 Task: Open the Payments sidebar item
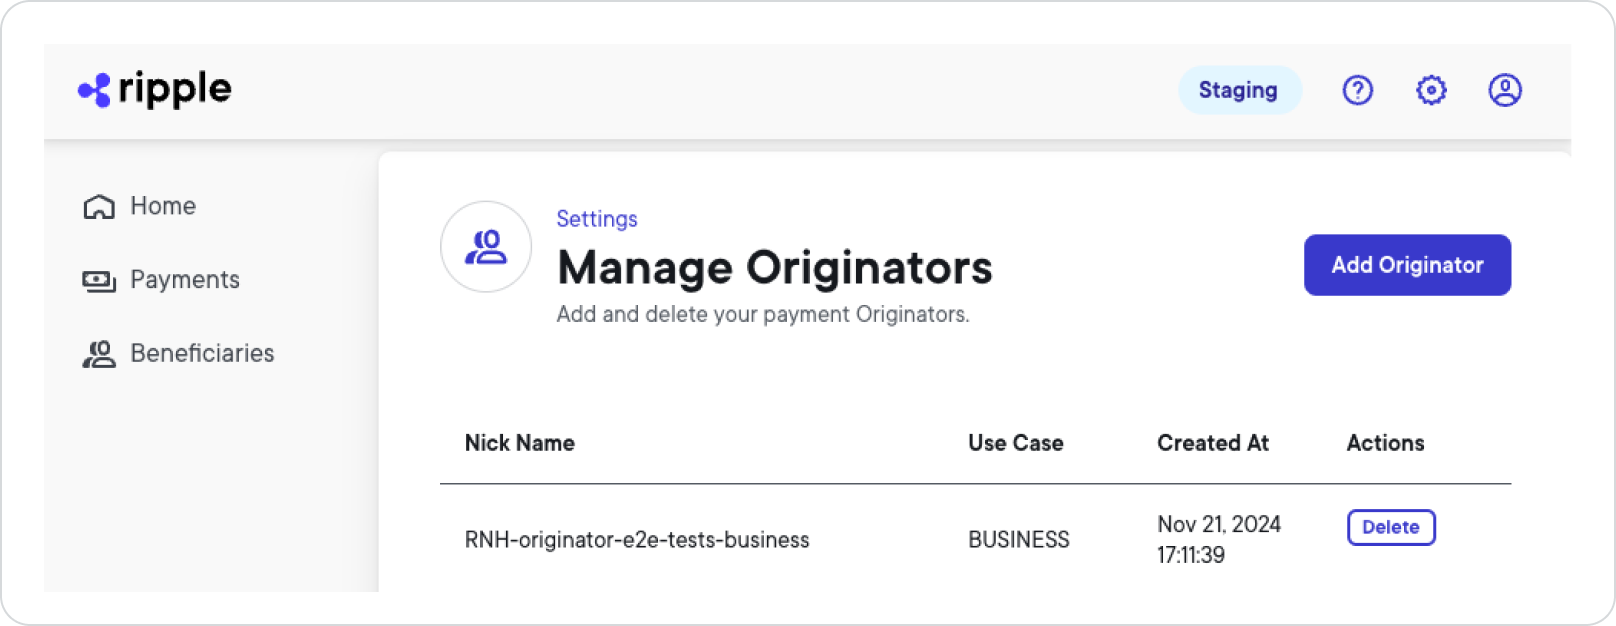(x=185, y=280)
